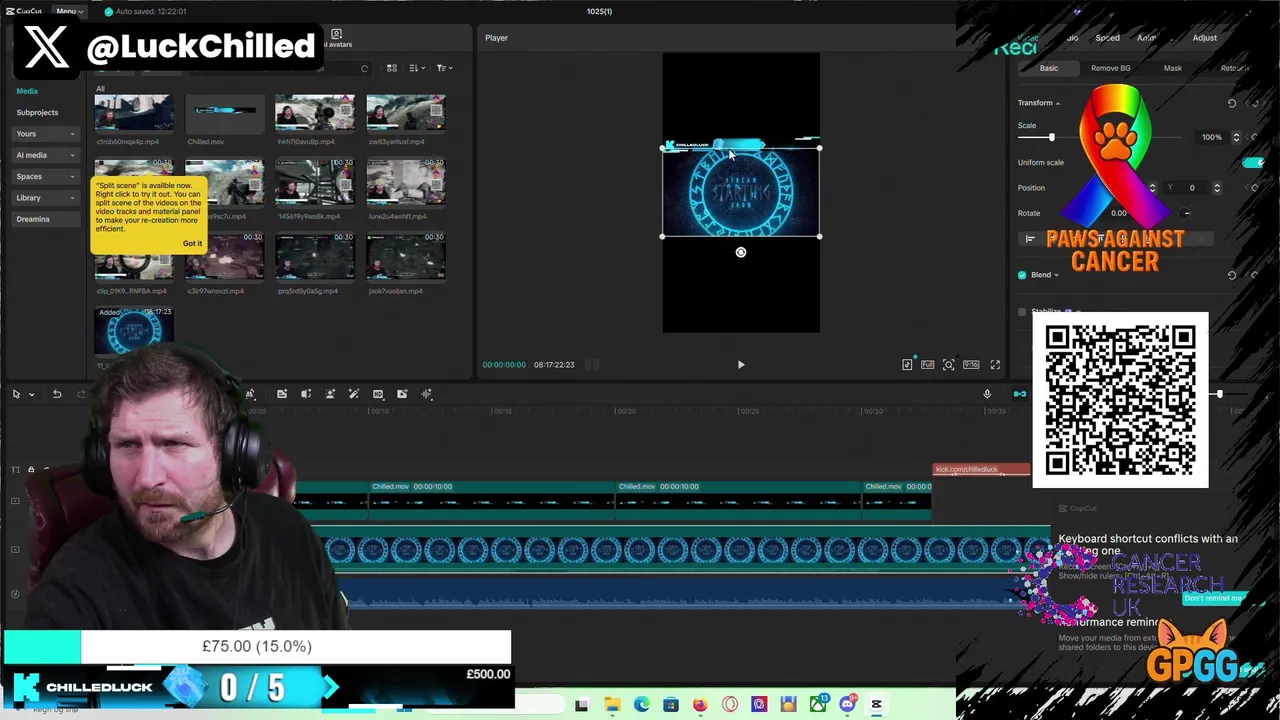Play the preview in the Player
Viewport: 1280px width, 720px height.
click(741, 365)
